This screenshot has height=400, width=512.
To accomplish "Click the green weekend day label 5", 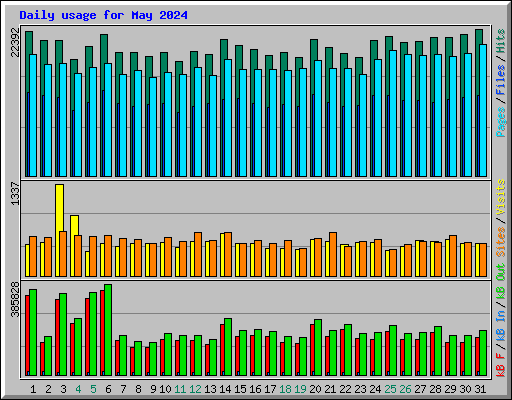I will pyautogui.click(x=93, y=389).
